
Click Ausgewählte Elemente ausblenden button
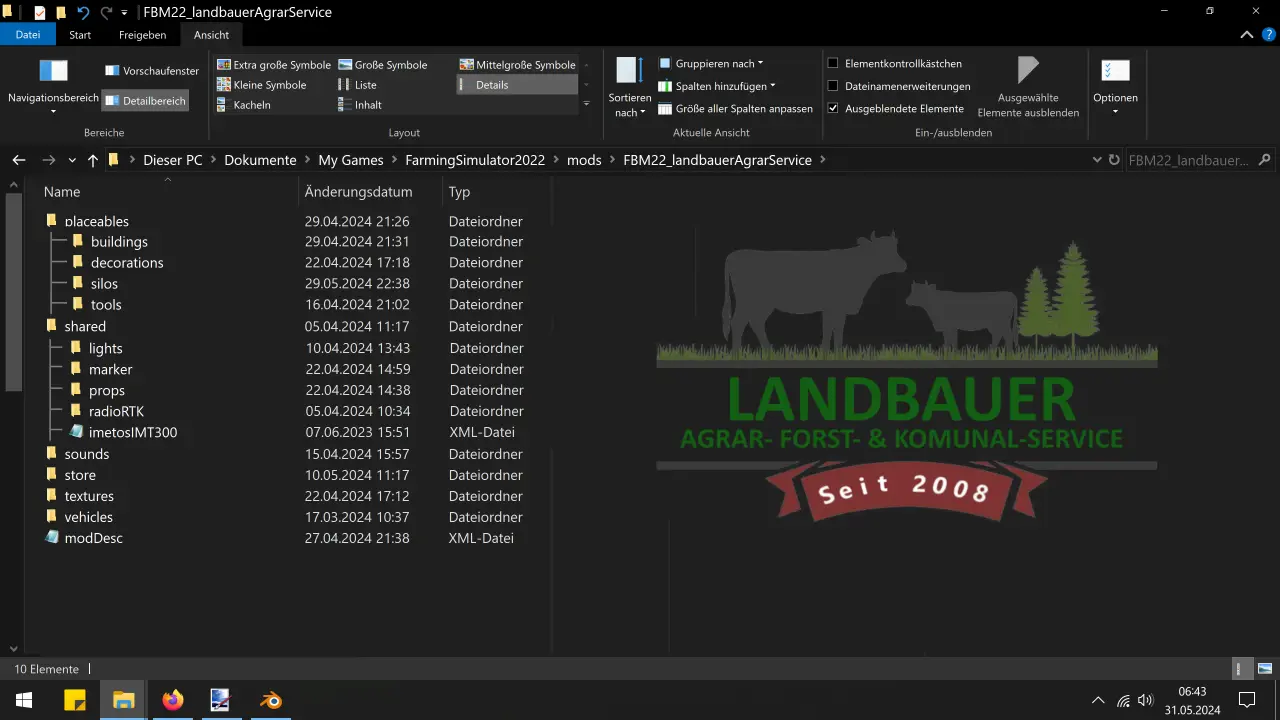pyautogui.click(x=1028, y=87)
